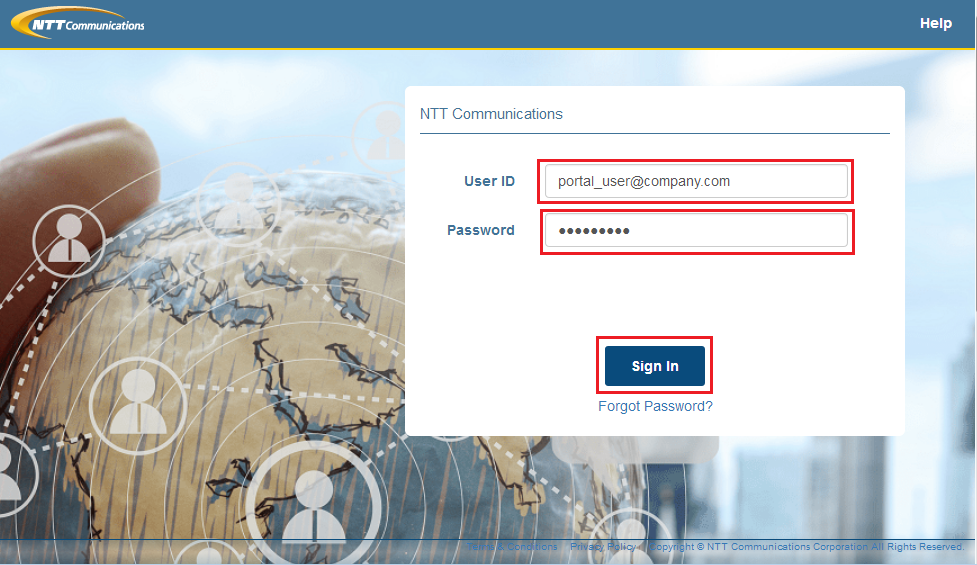The width and height of the screenshot is (977, 565).
Task: Open Terms & Conditions in the footer
Action: click(512, 547)
